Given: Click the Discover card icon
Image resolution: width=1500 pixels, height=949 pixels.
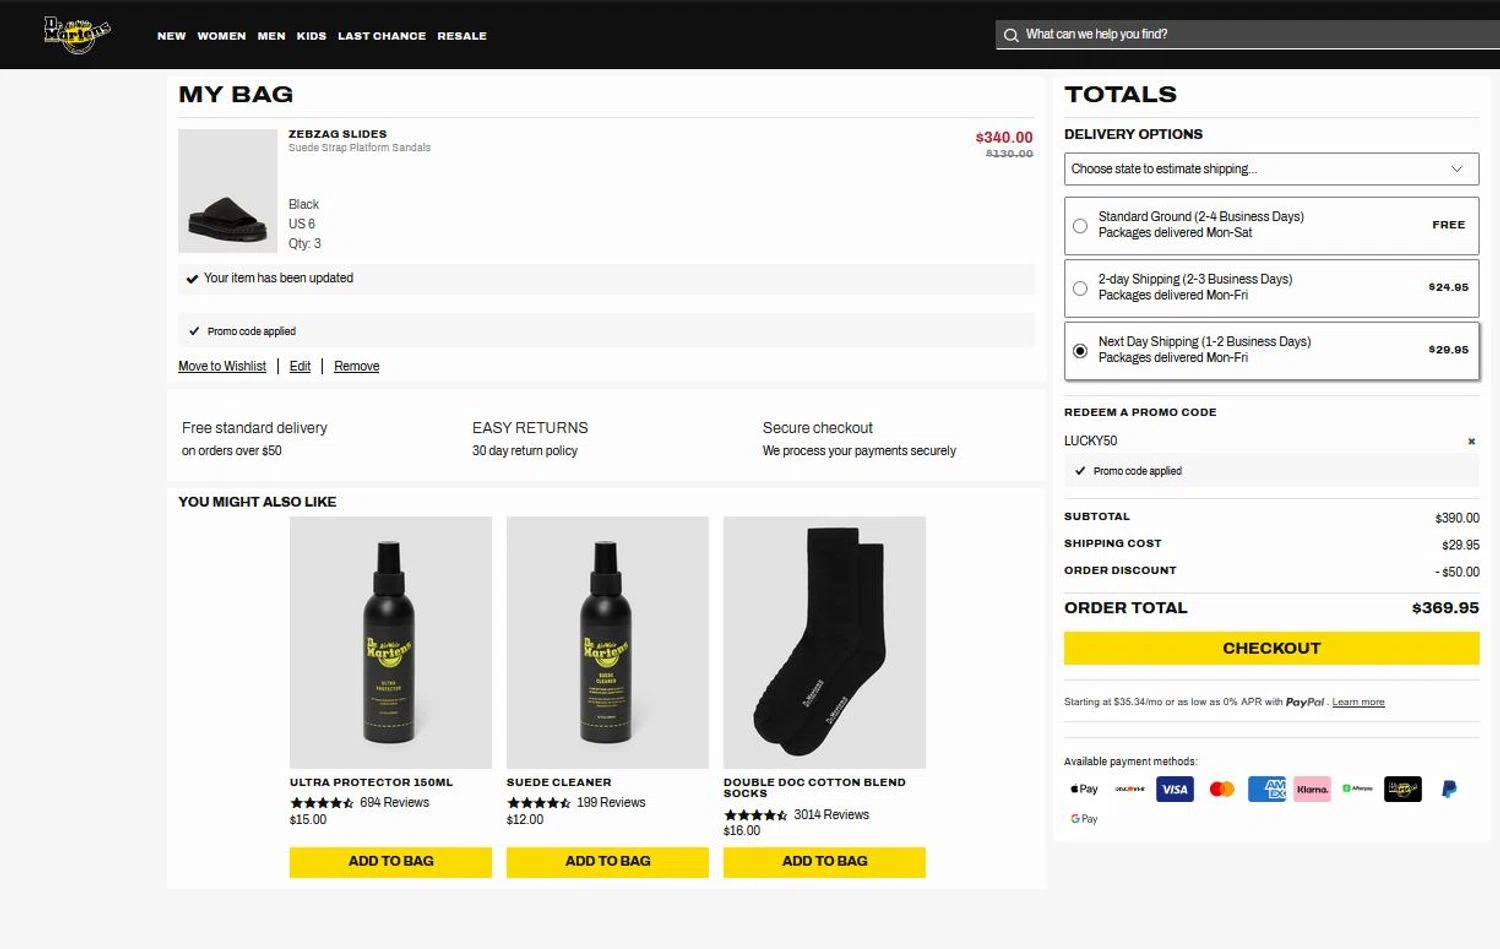Looking at the screenshot, I should click(x=1130, y=789).
